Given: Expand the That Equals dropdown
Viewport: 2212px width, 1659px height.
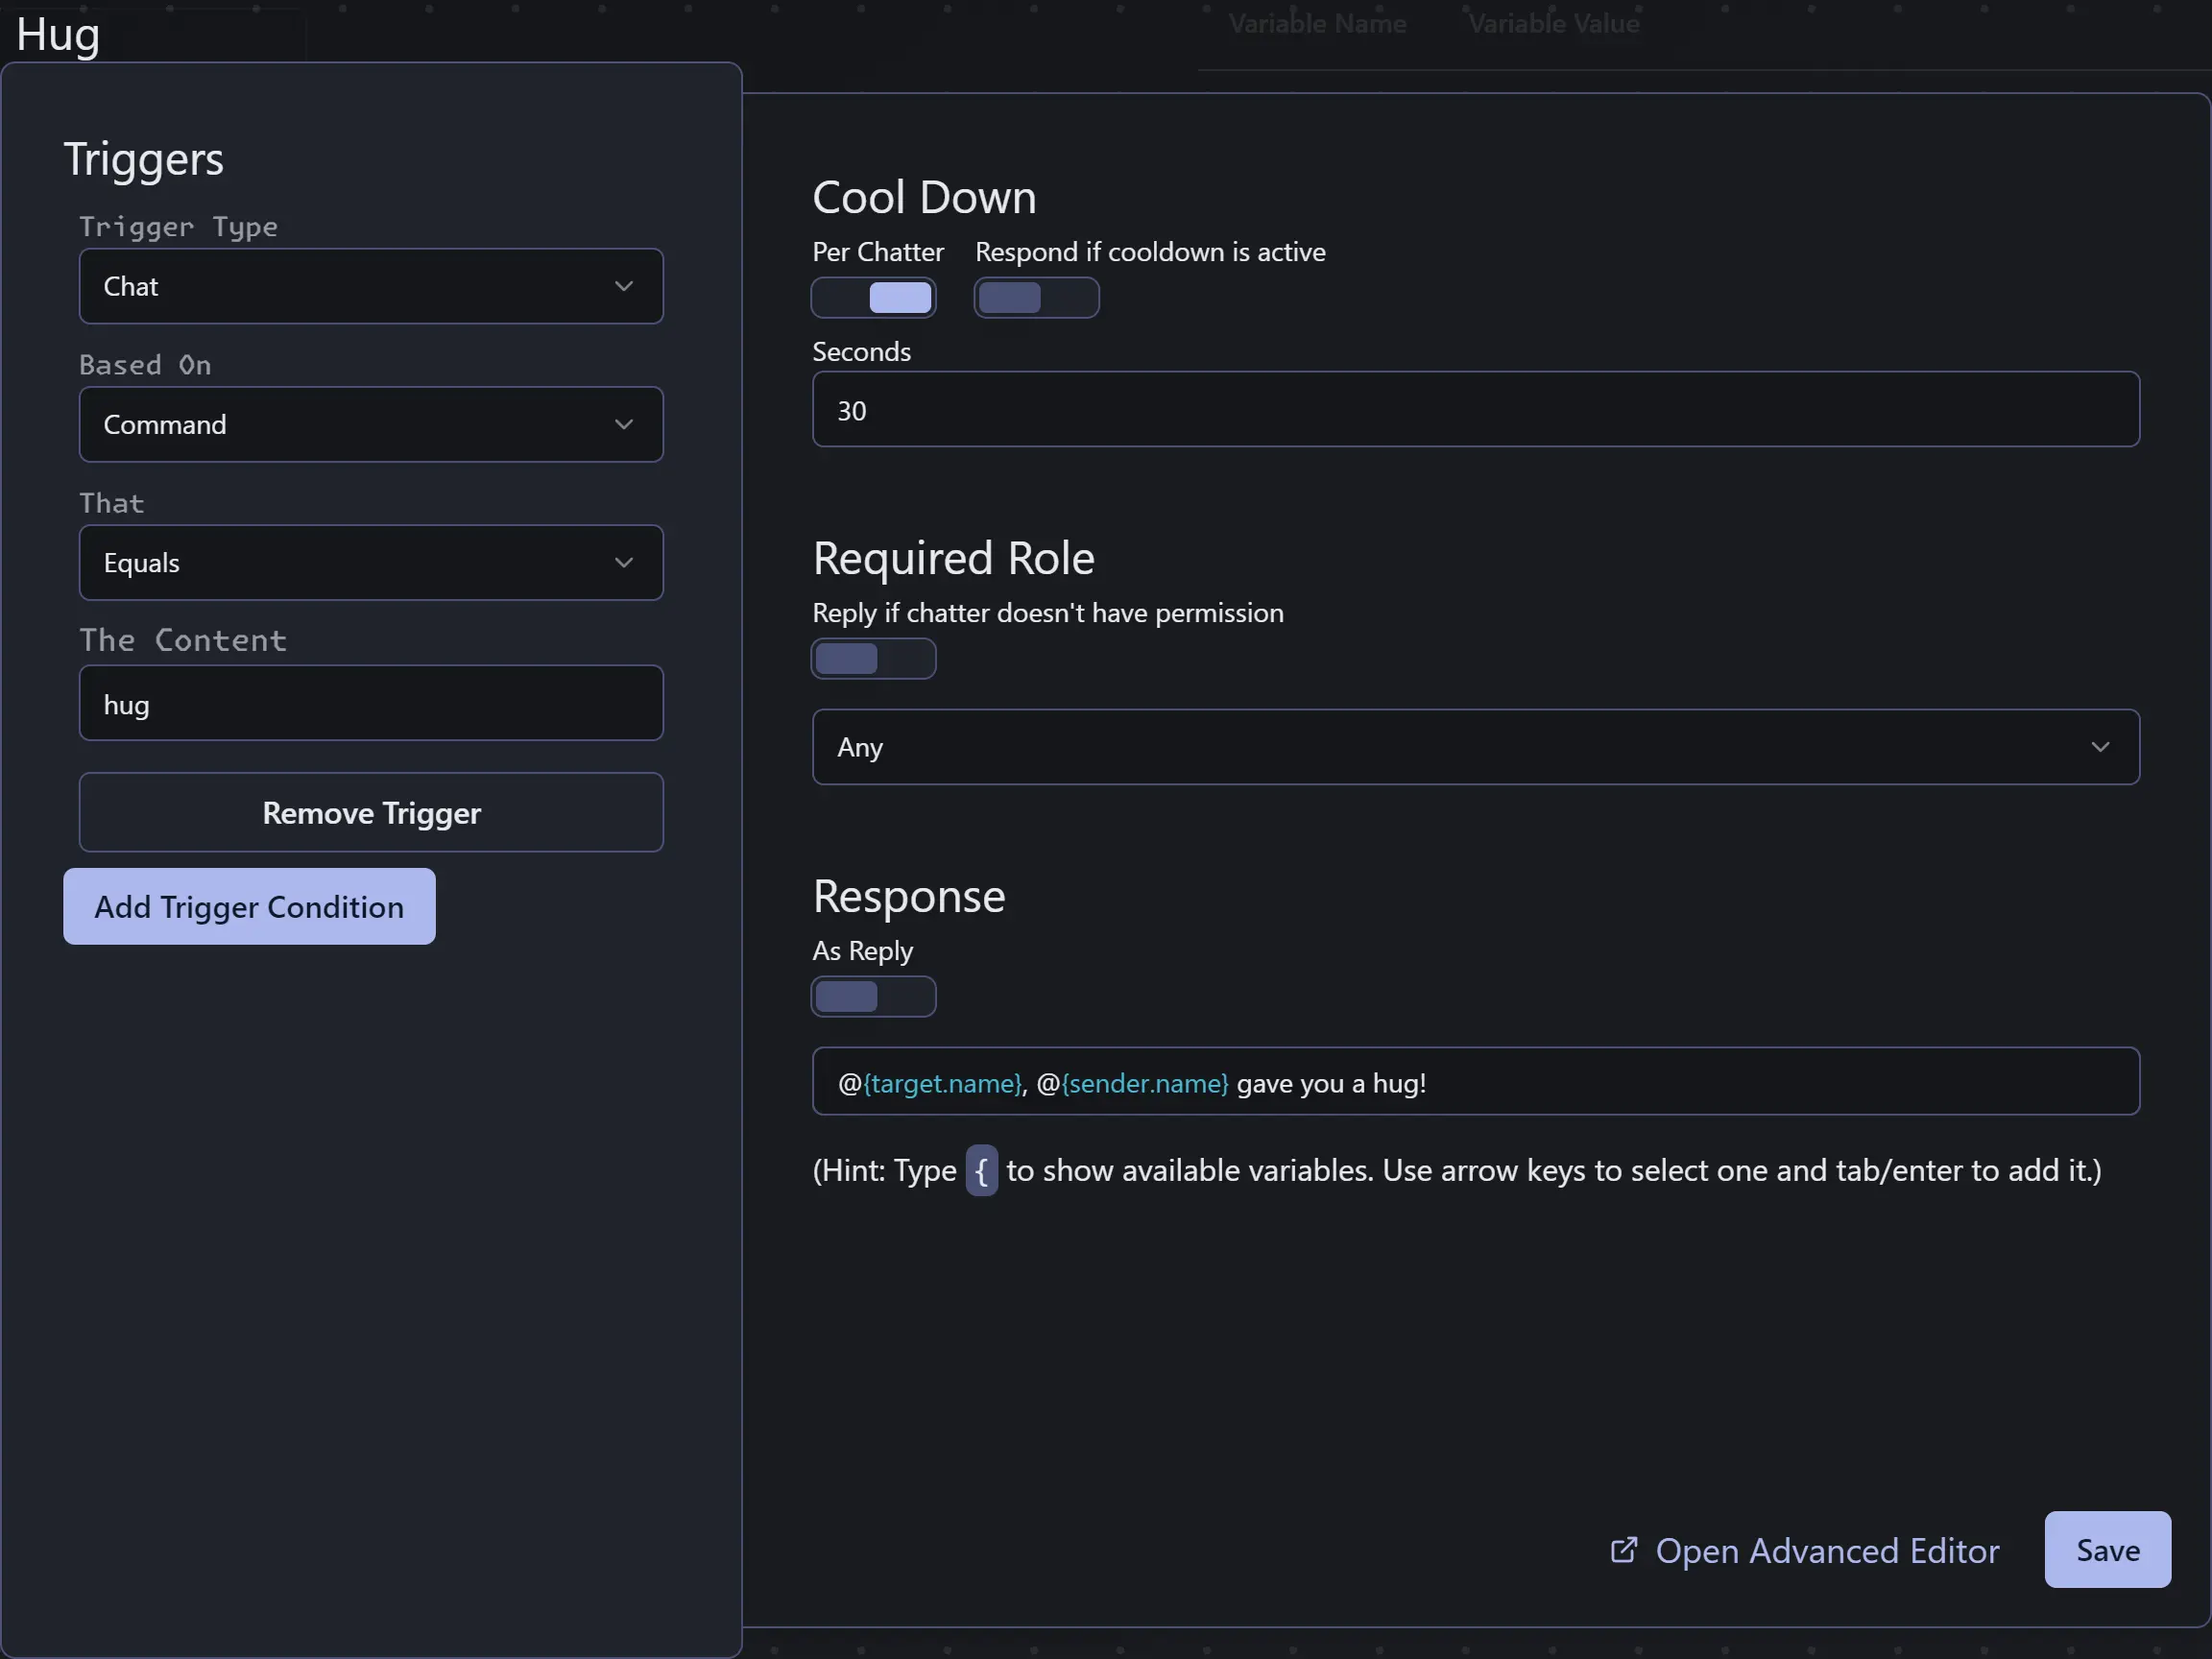Looking at the screenshot, I should point(370,562).
